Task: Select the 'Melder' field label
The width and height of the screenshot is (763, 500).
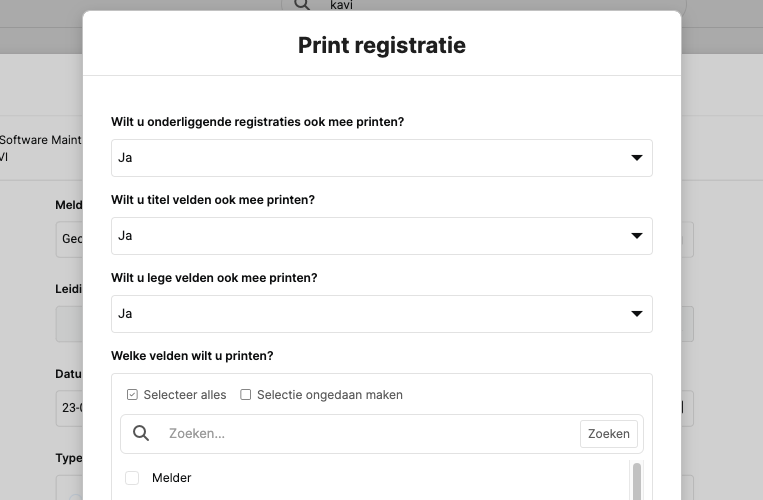Action: coord(172,478)
